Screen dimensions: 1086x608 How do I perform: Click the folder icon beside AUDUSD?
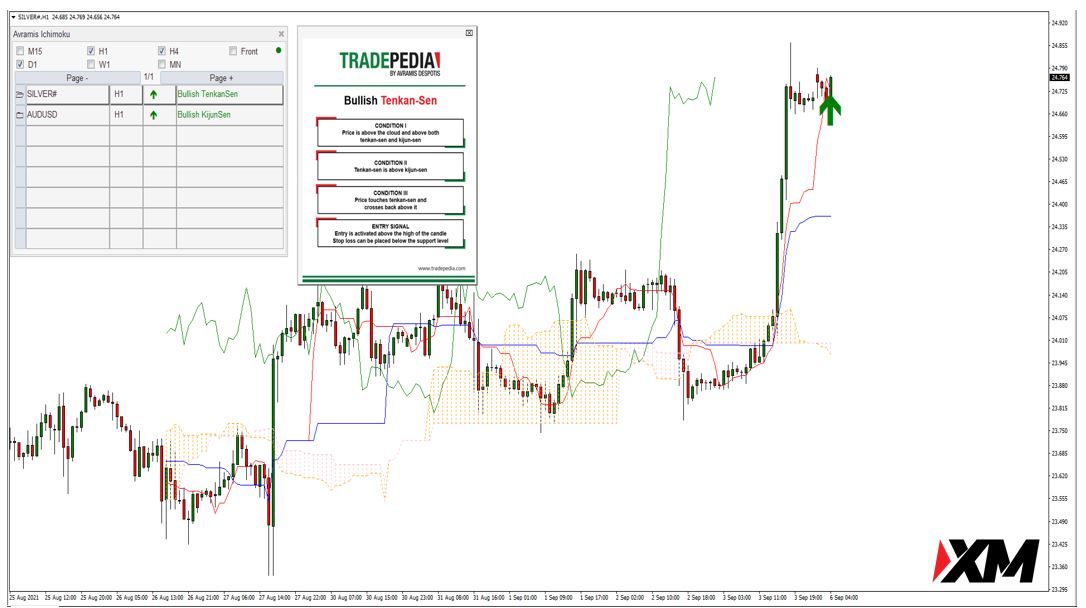click(x=20, y=115)
